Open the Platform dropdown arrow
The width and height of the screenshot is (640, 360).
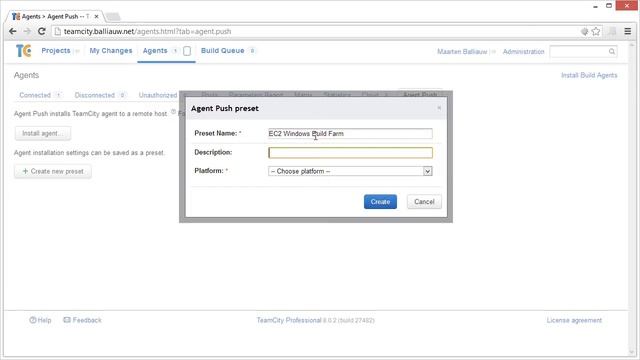427,171
